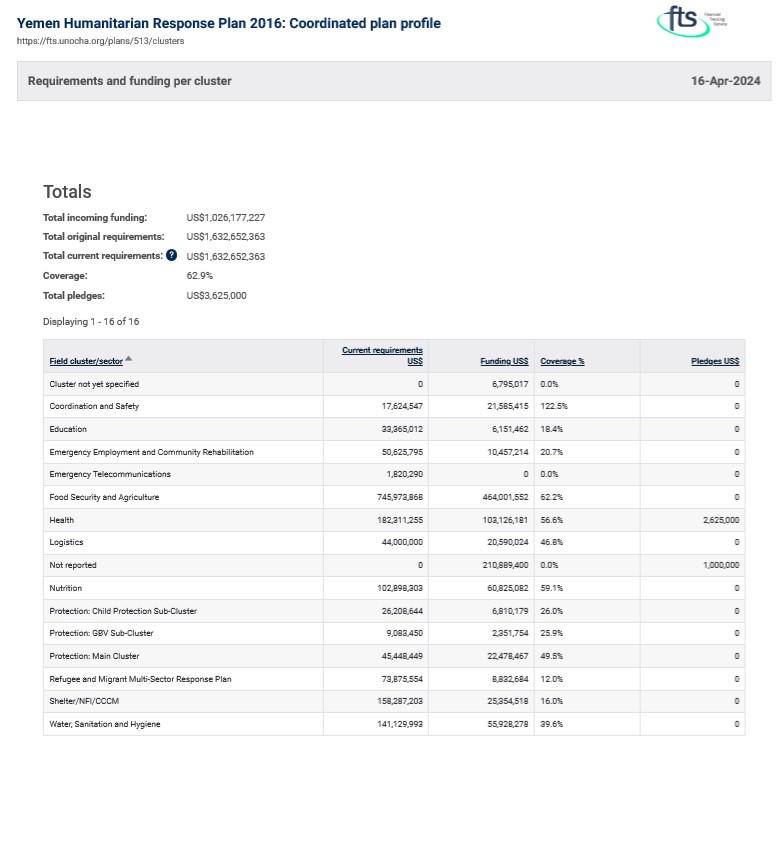Sort by Pledges US$ column header
This screenshot has height=855, width=782.
pyautogui.click(x=715, y=361)
